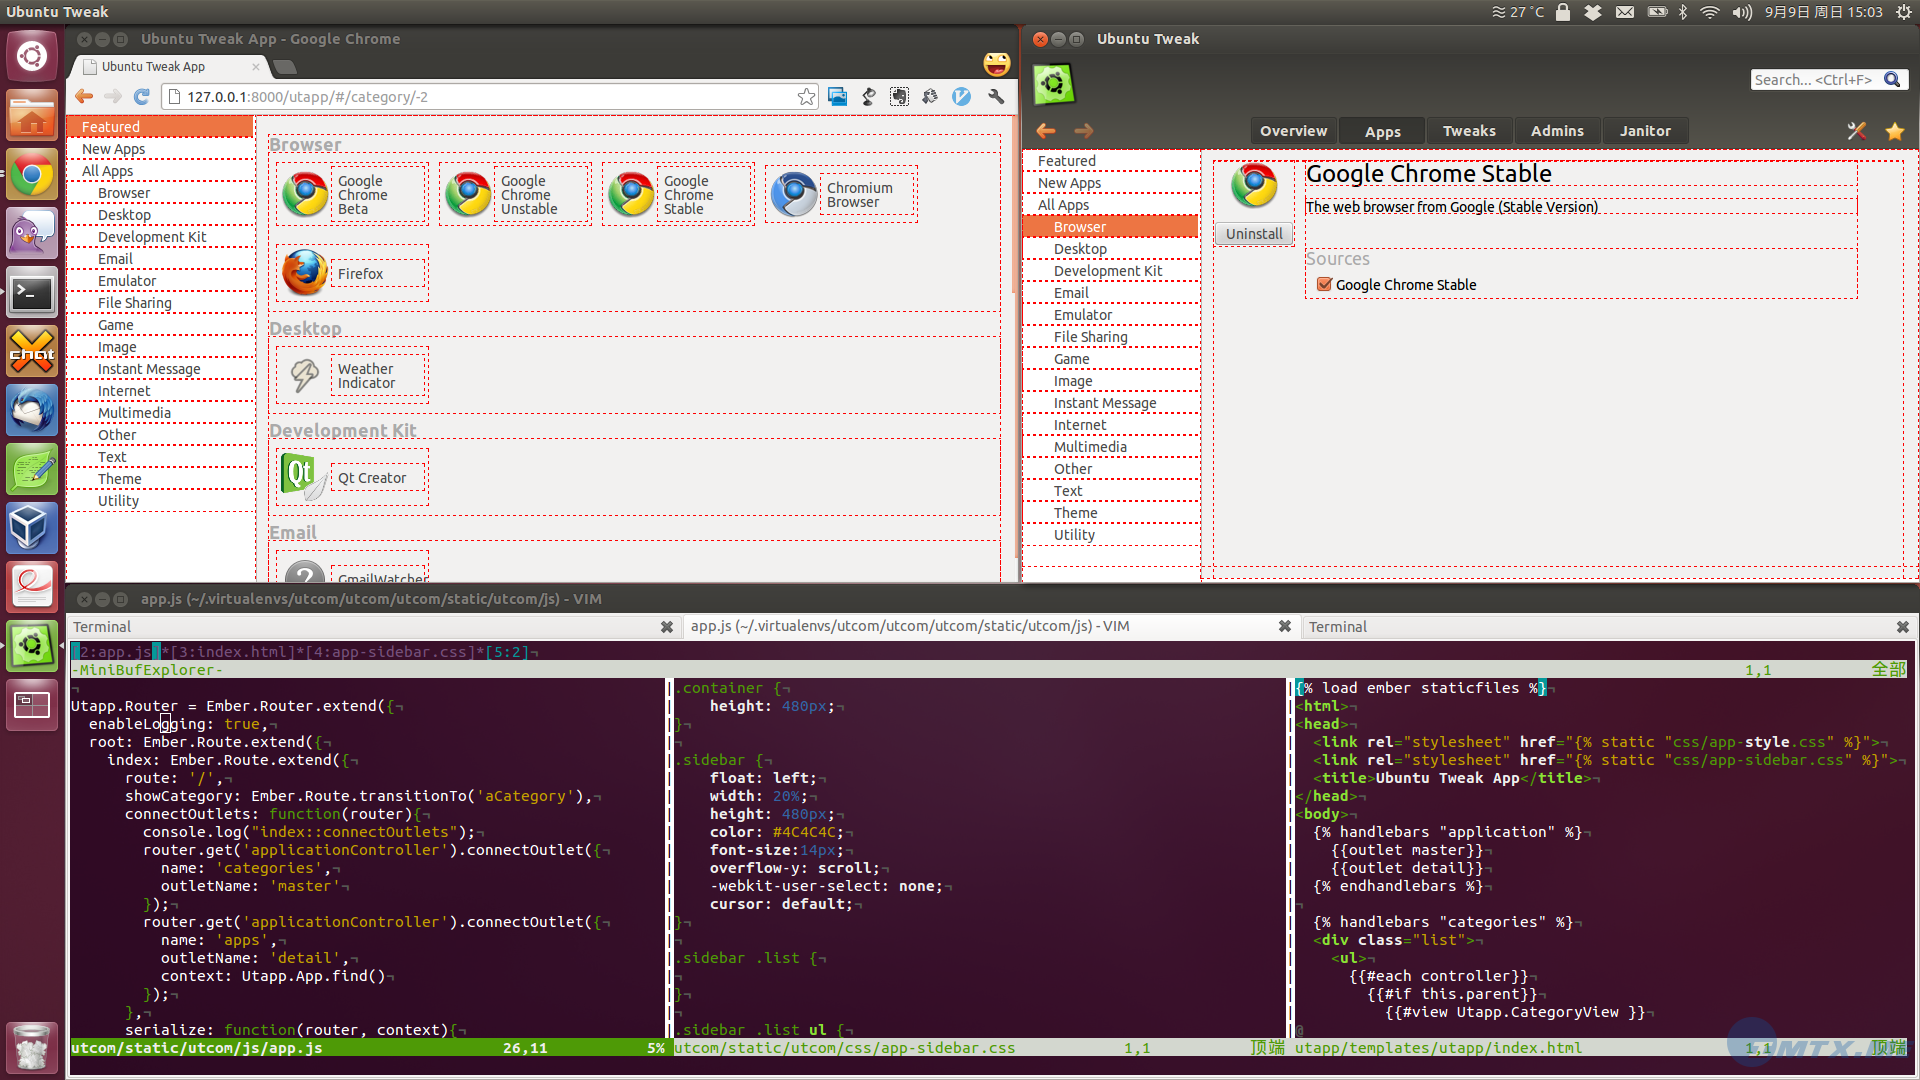
Task: Select Emulator in Ubuntu Tweak sidebar
Action: [x=1110, y=315]
